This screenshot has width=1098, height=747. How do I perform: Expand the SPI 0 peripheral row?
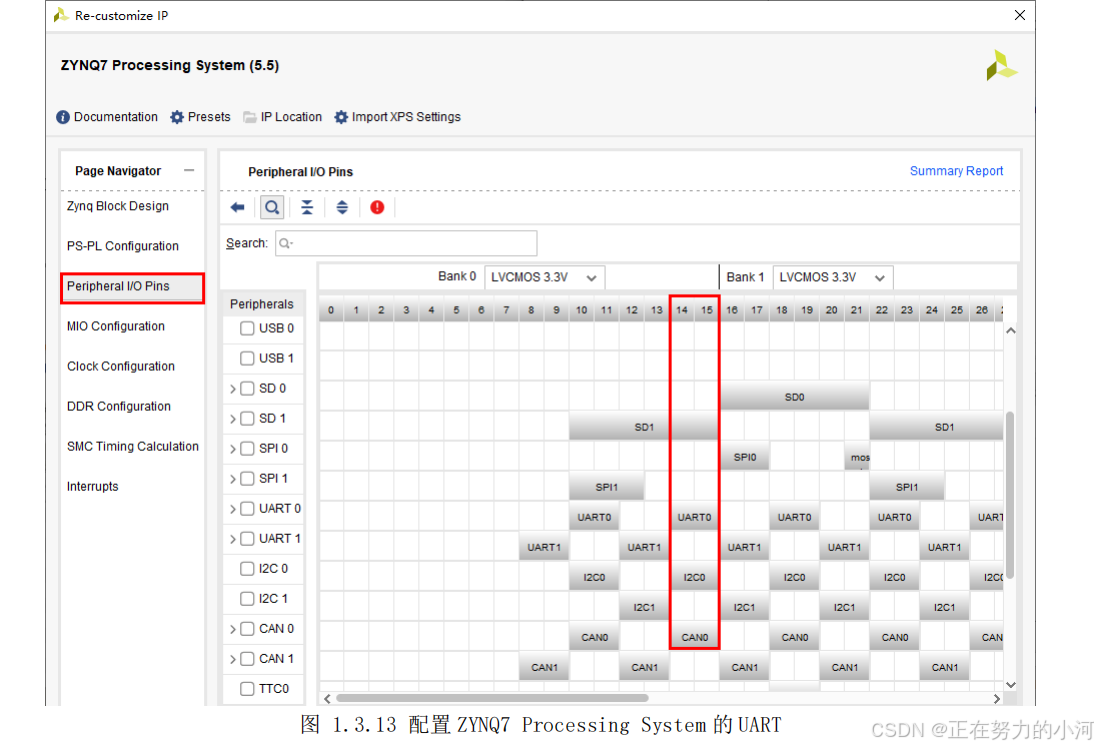(232, 449)
